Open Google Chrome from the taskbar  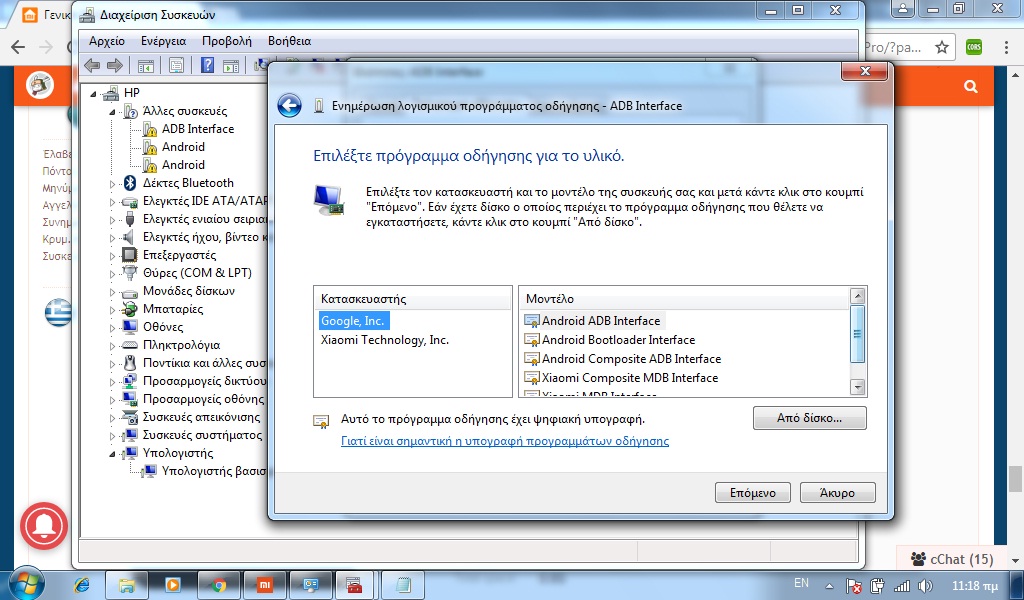[219, 584]
